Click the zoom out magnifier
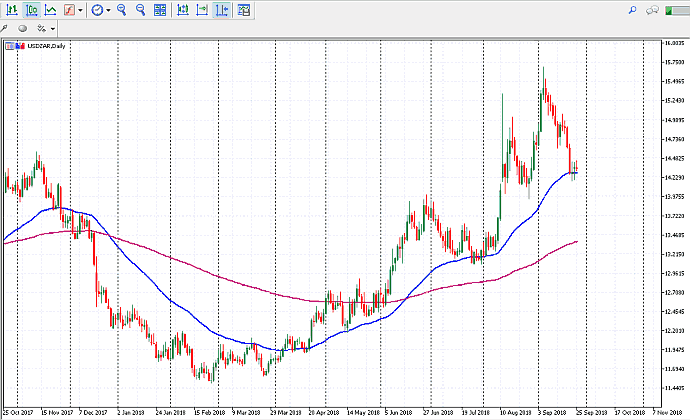 [141, 10]
